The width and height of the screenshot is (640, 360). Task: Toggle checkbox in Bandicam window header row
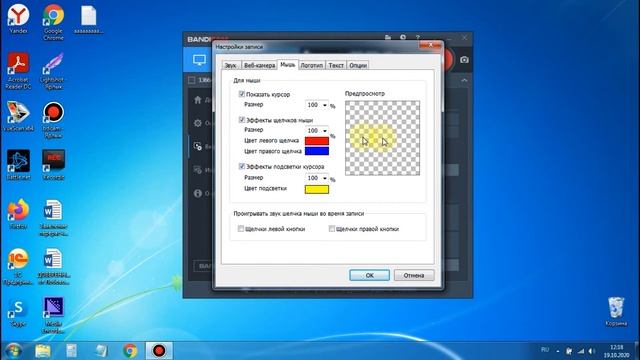(x=191, y=80)
